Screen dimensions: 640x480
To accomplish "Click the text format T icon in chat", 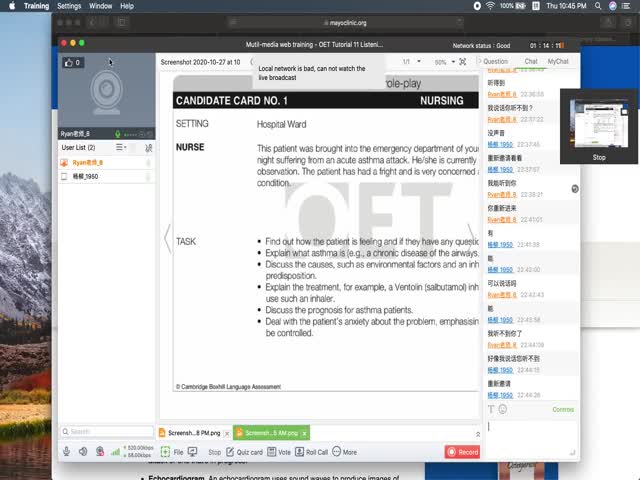I will pos(491,409).
